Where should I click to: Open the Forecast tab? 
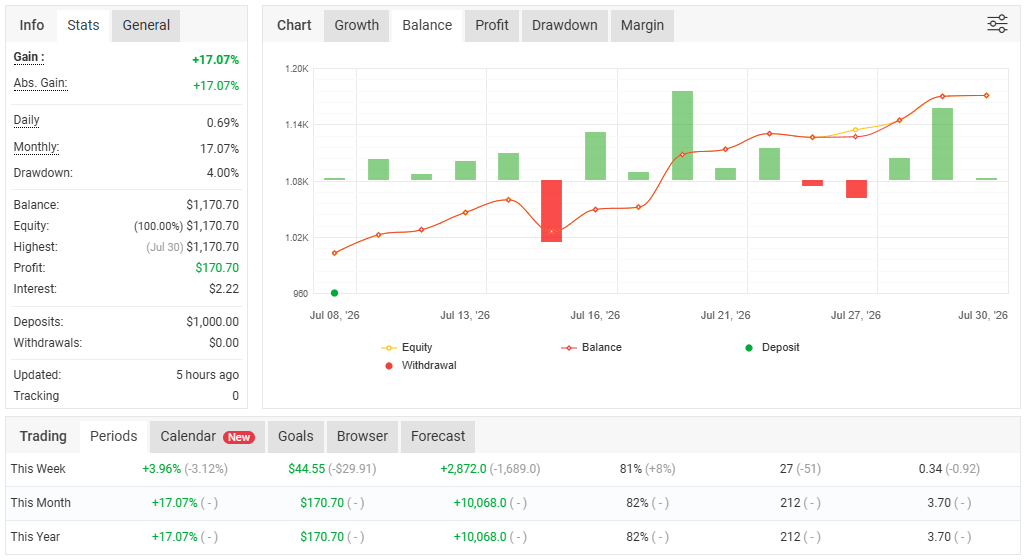438,436
